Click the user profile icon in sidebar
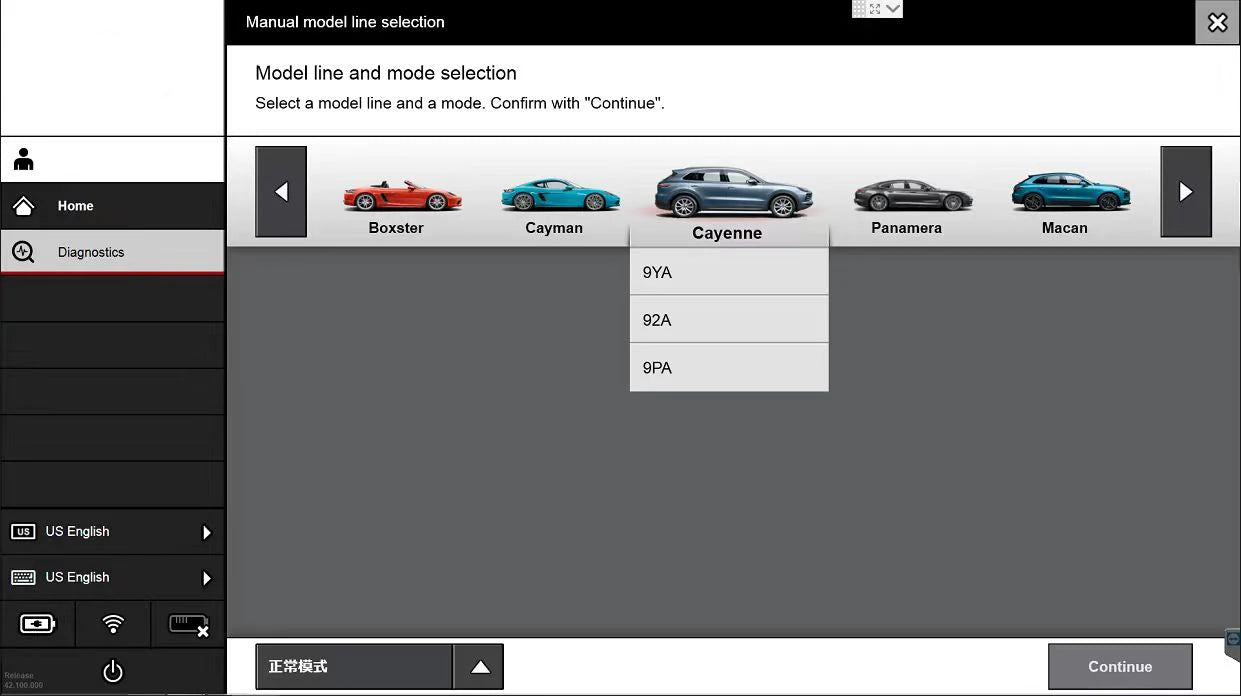 coord(24,159)
